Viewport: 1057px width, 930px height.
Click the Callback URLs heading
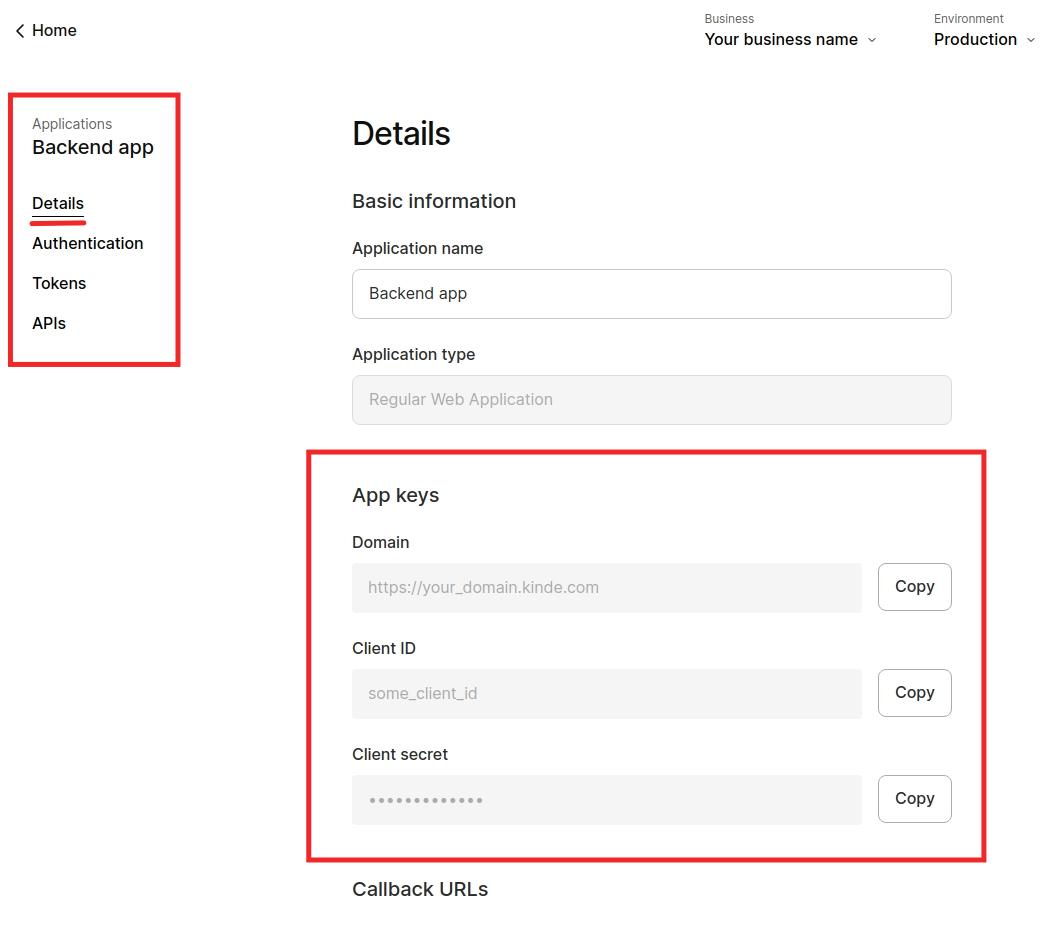420,889
